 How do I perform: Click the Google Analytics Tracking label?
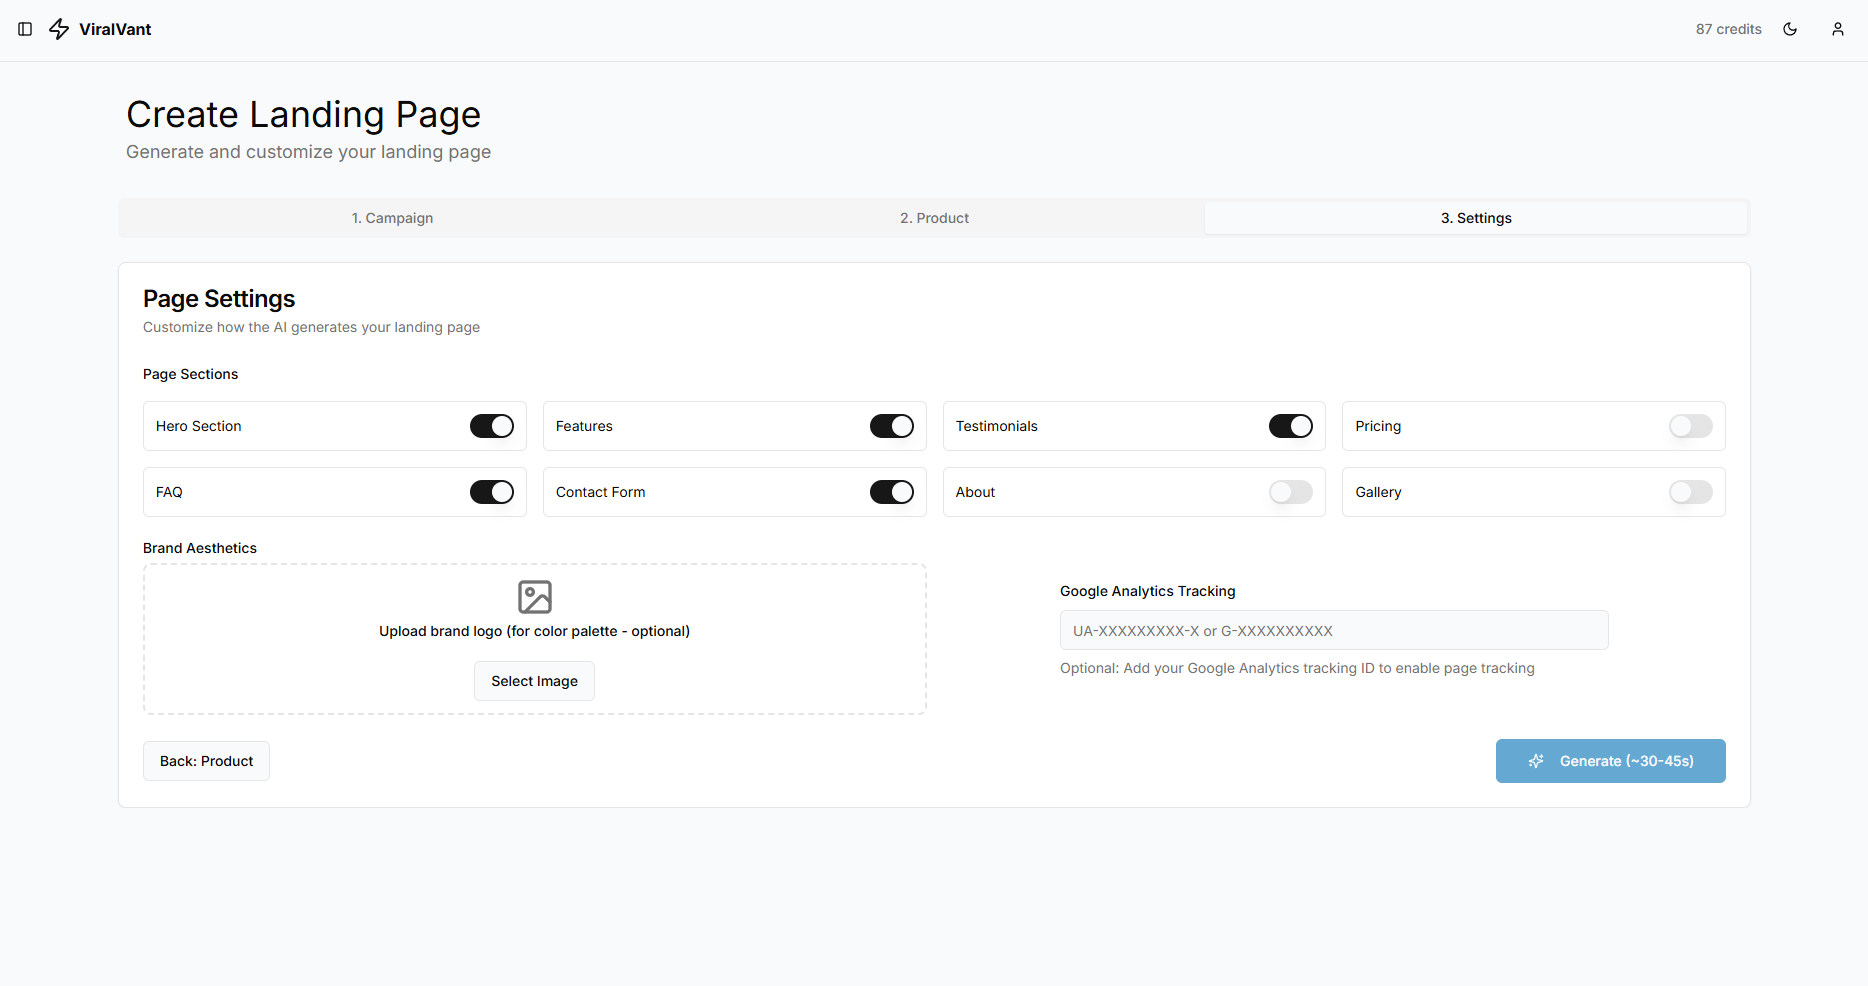tap(1147, 591)
